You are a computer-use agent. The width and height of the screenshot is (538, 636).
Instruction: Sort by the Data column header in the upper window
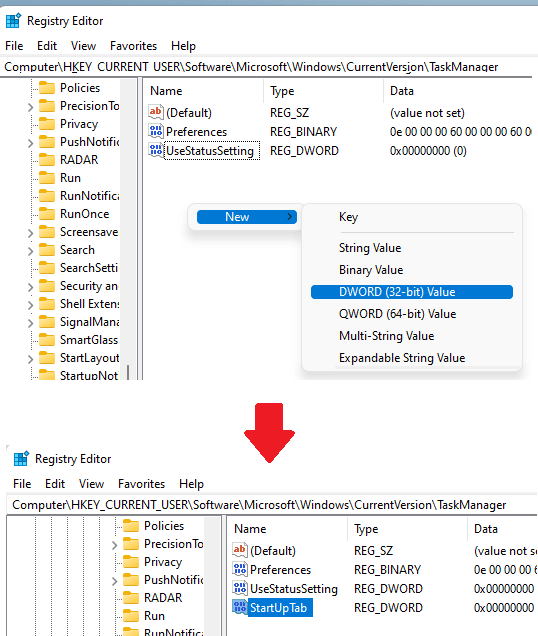(402, 91)
